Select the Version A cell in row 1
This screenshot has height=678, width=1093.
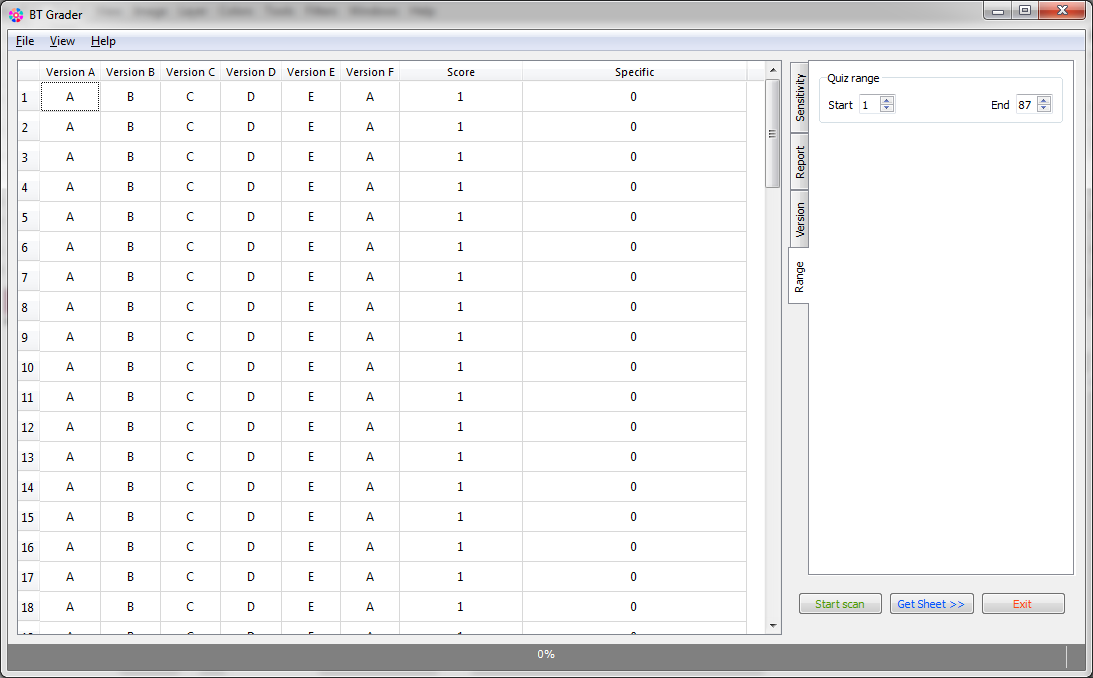(70, 97)
